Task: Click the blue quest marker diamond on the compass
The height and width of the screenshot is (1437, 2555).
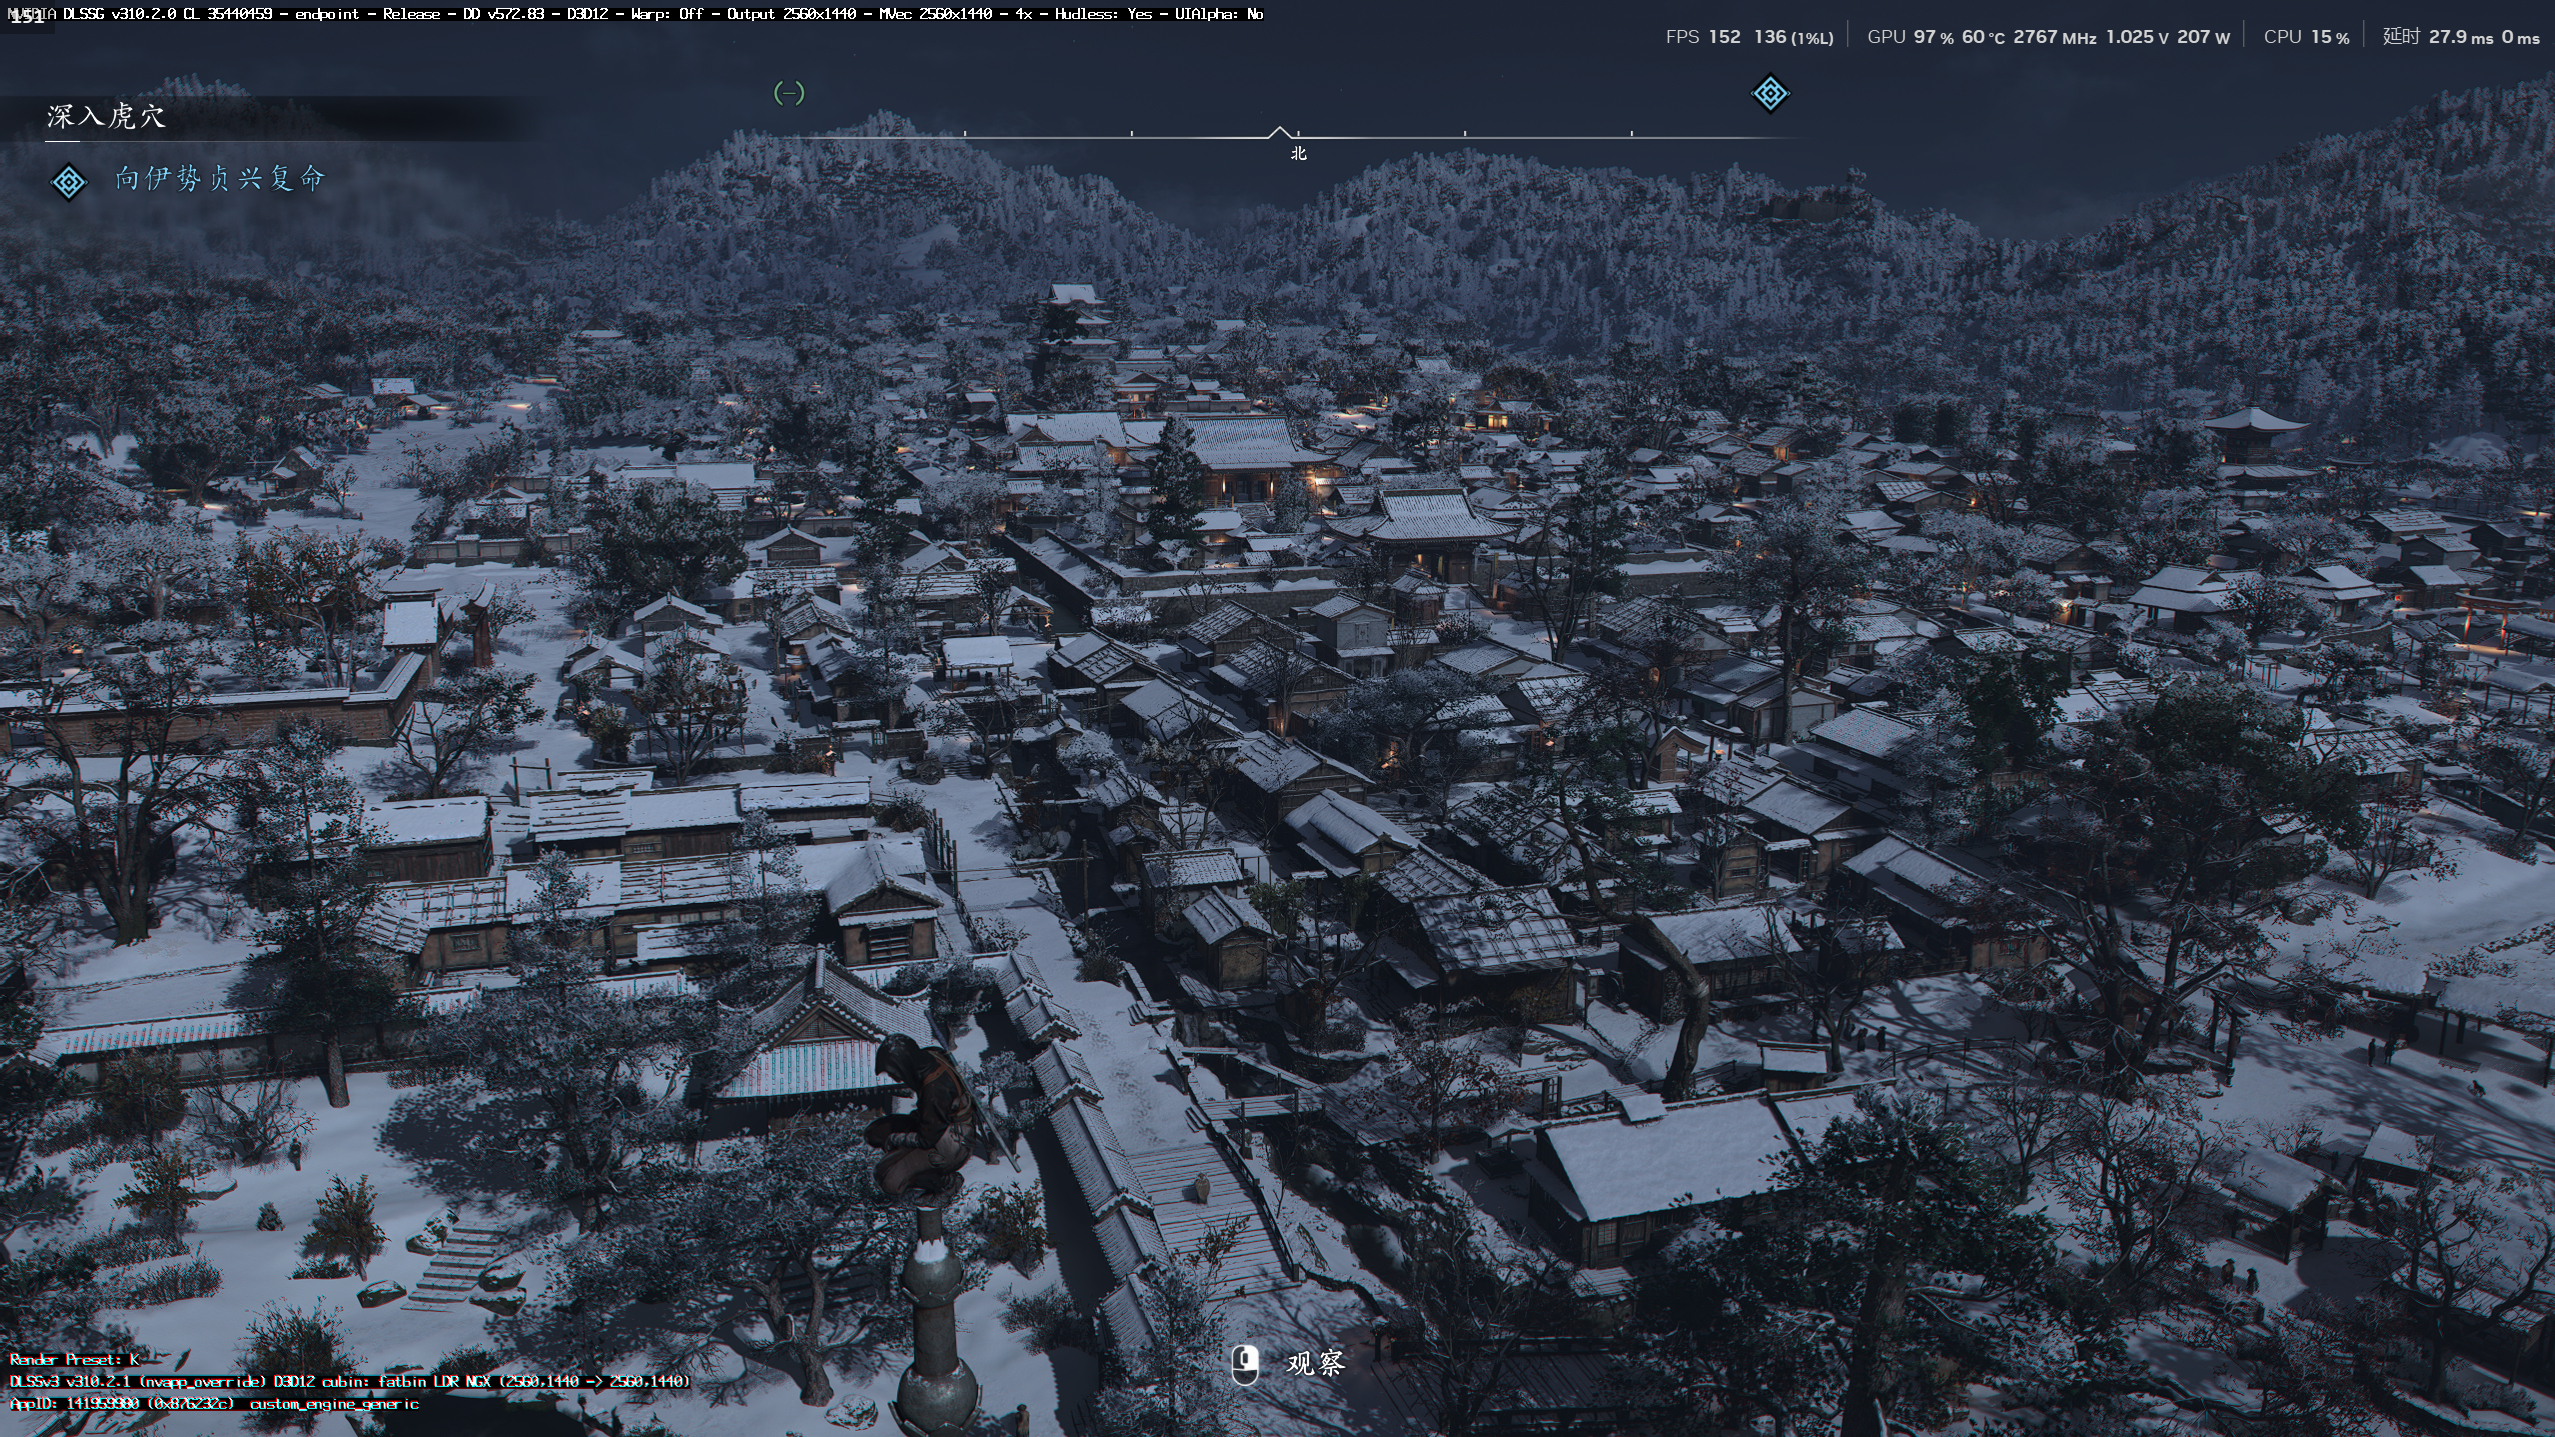Action: coord(1770,94)
